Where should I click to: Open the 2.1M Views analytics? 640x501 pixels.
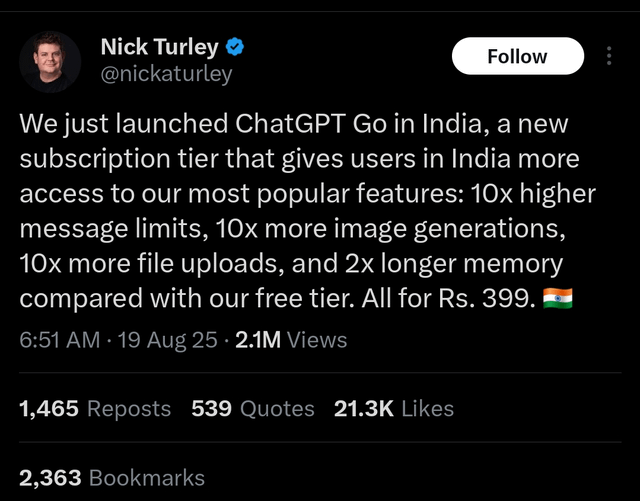point(291,340)
